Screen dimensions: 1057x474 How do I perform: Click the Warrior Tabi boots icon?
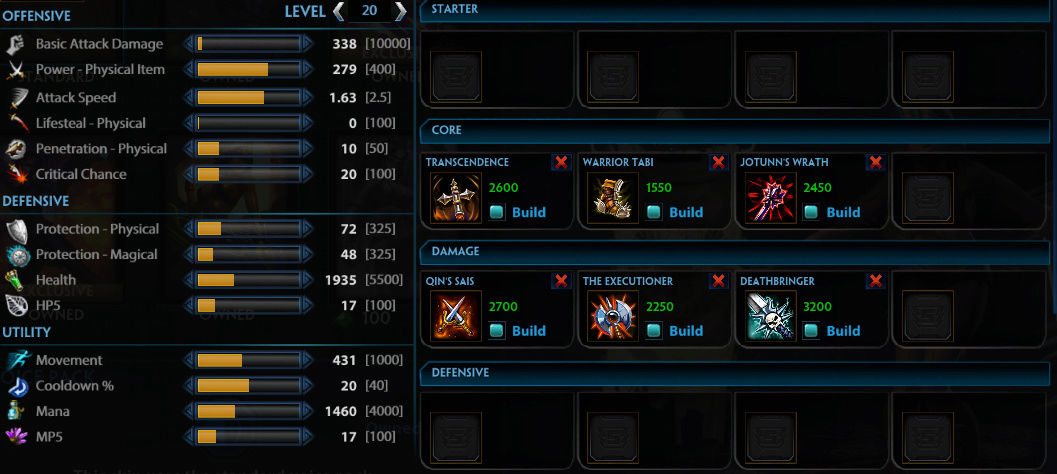613,198
